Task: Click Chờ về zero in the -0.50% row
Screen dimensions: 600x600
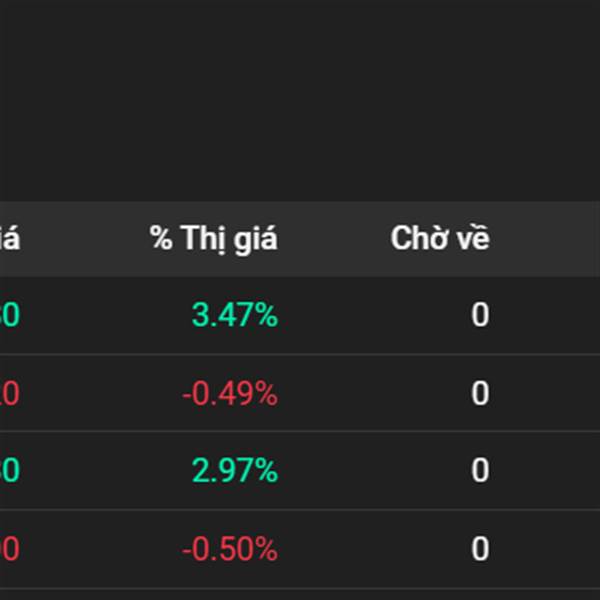Action: (480, 549)
